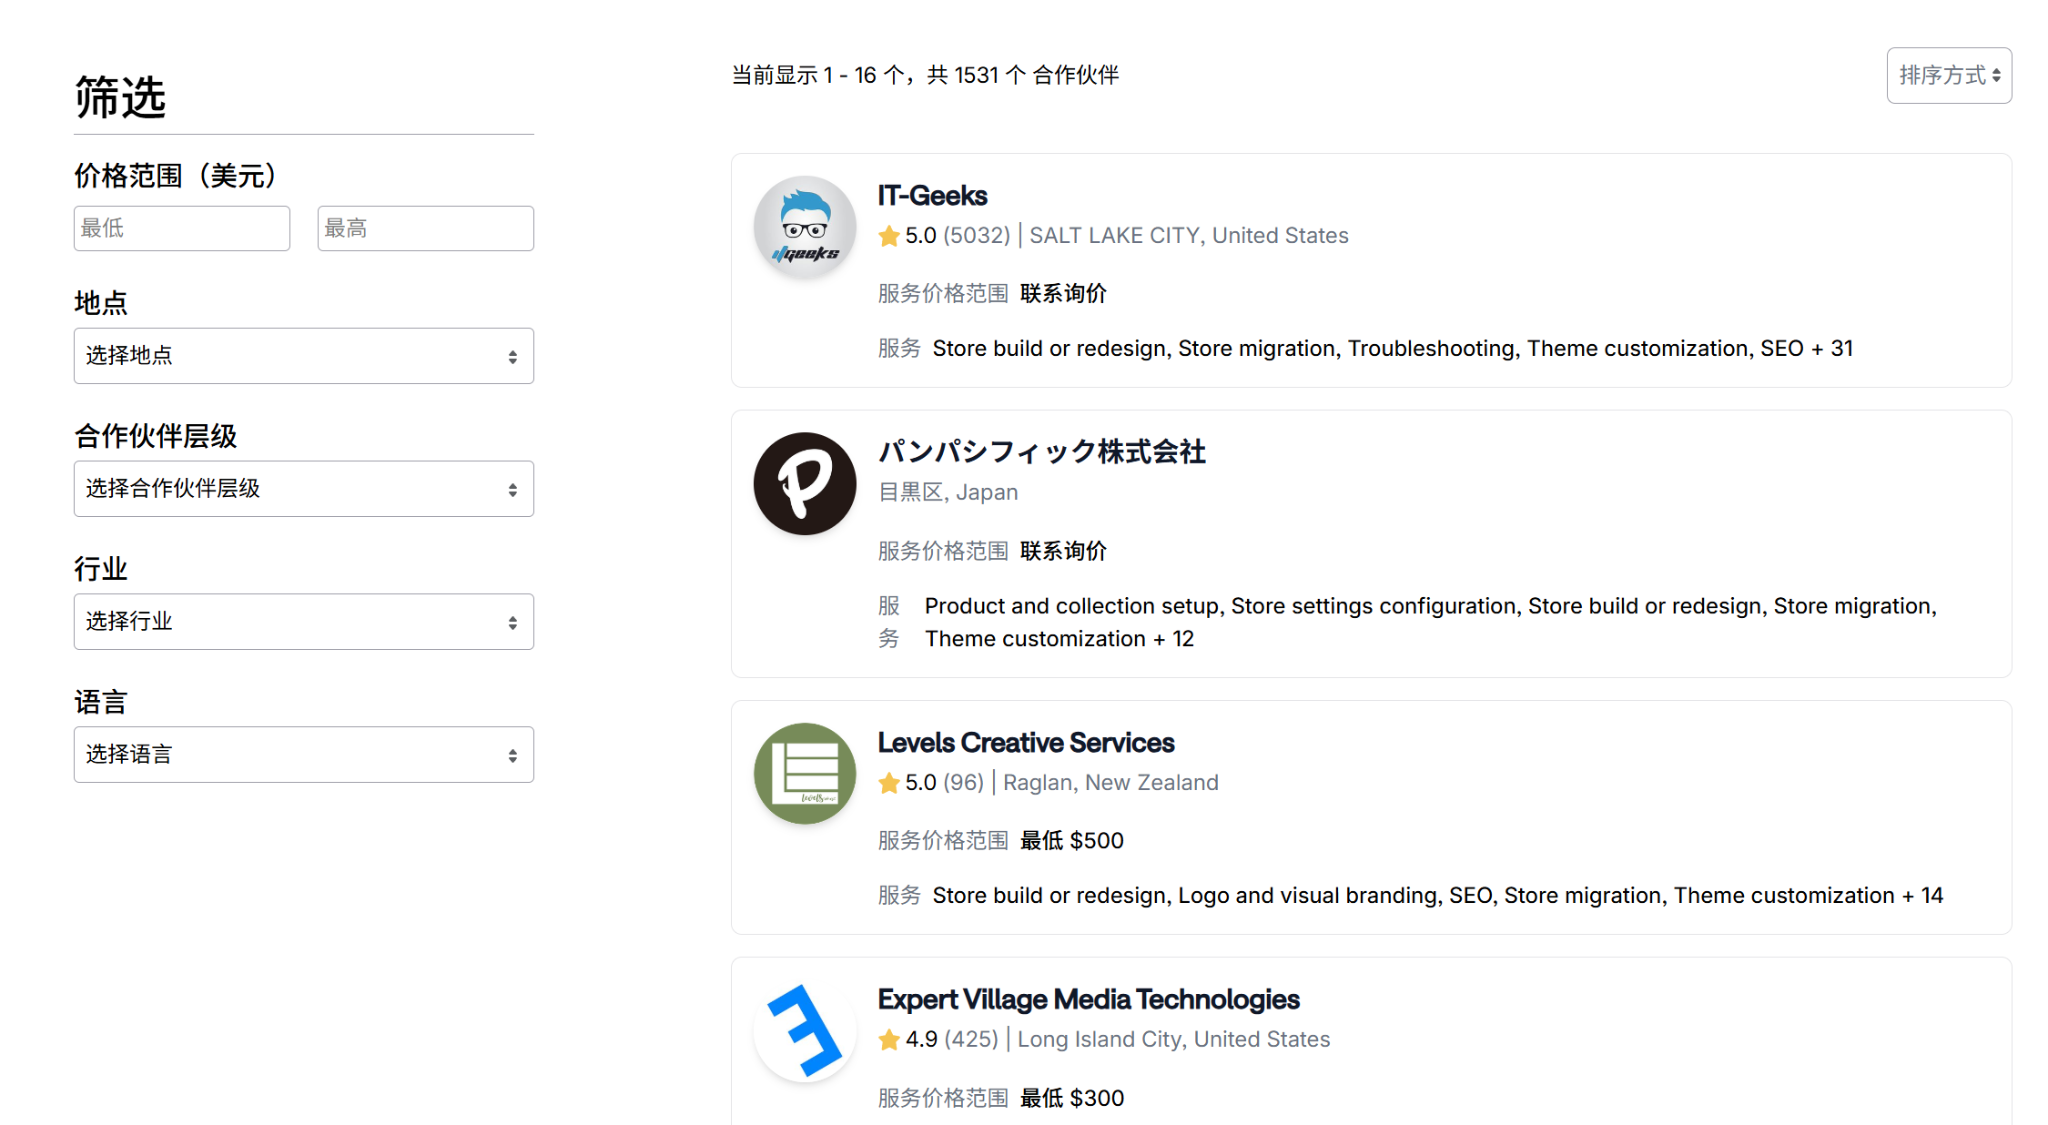Click the IT-Geeks partner logo
The width and height of the screenshot is (2048, 1125).
(x=804, y=226)
